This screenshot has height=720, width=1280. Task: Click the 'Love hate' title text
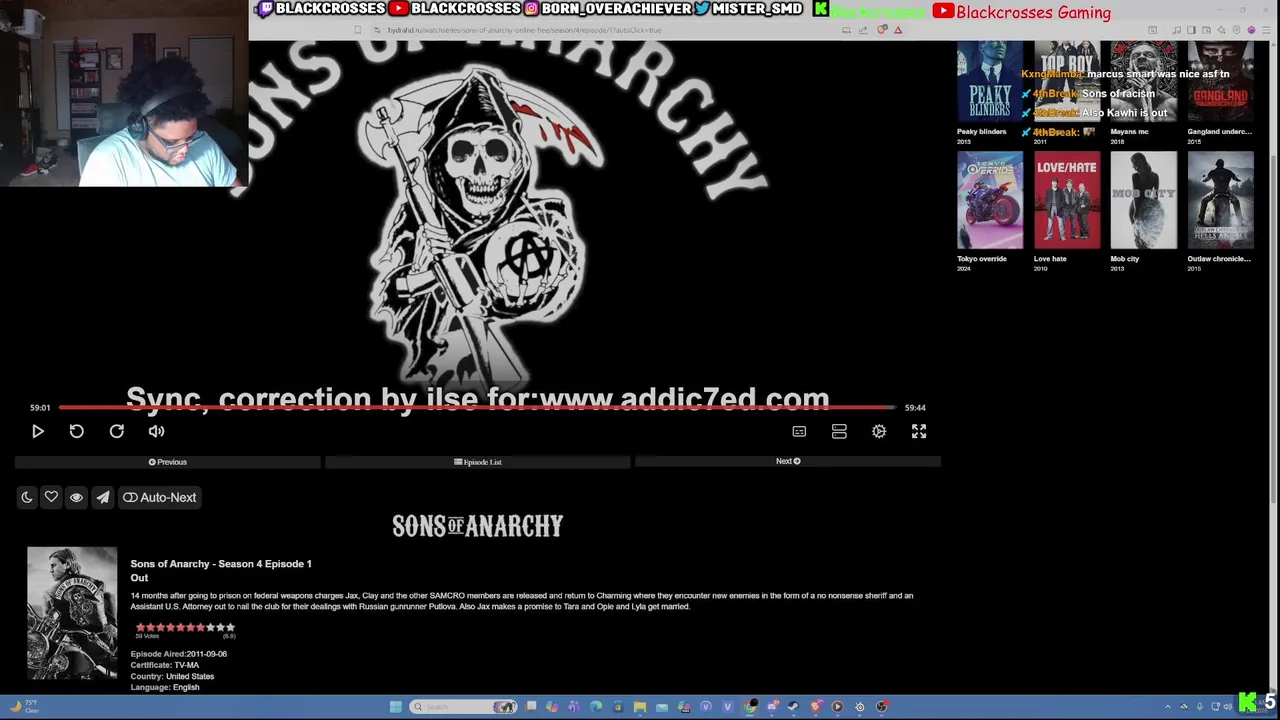point(1050,259)
